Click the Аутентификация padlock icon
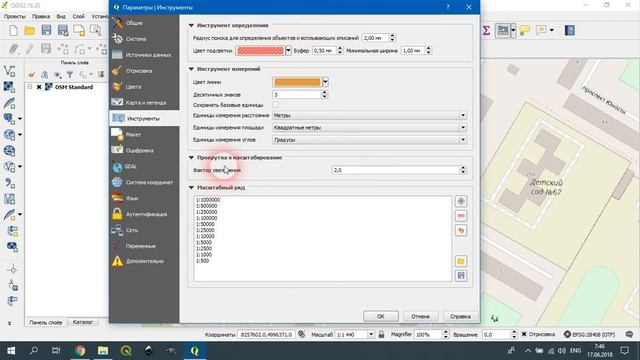 117,214
